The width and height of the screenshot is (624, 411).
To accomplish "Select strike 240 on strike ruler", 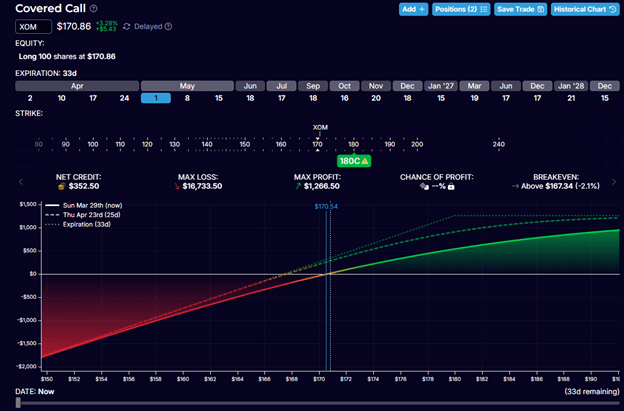I will pos(499,144).
